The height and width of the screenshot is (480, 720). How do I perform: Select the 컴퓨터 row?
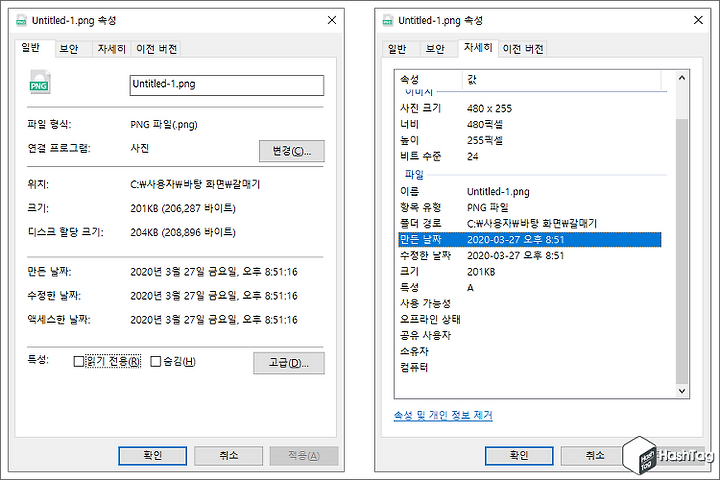point(530,367)
